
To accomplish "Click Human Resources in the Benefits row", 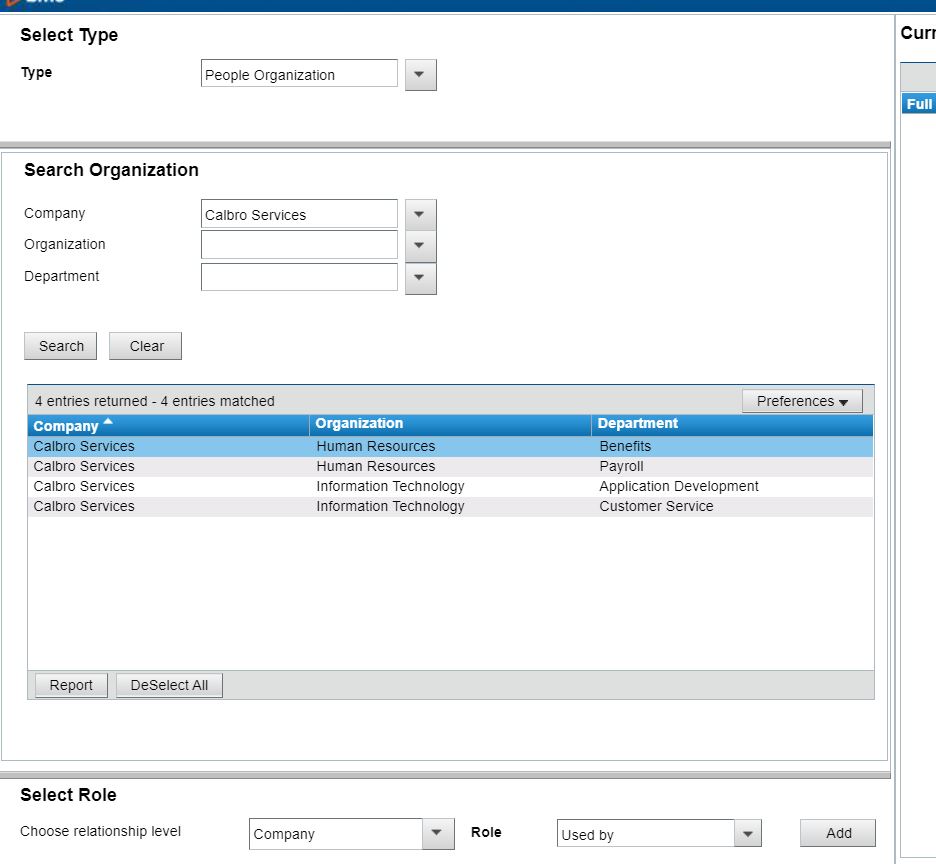I will pos(375,447).
